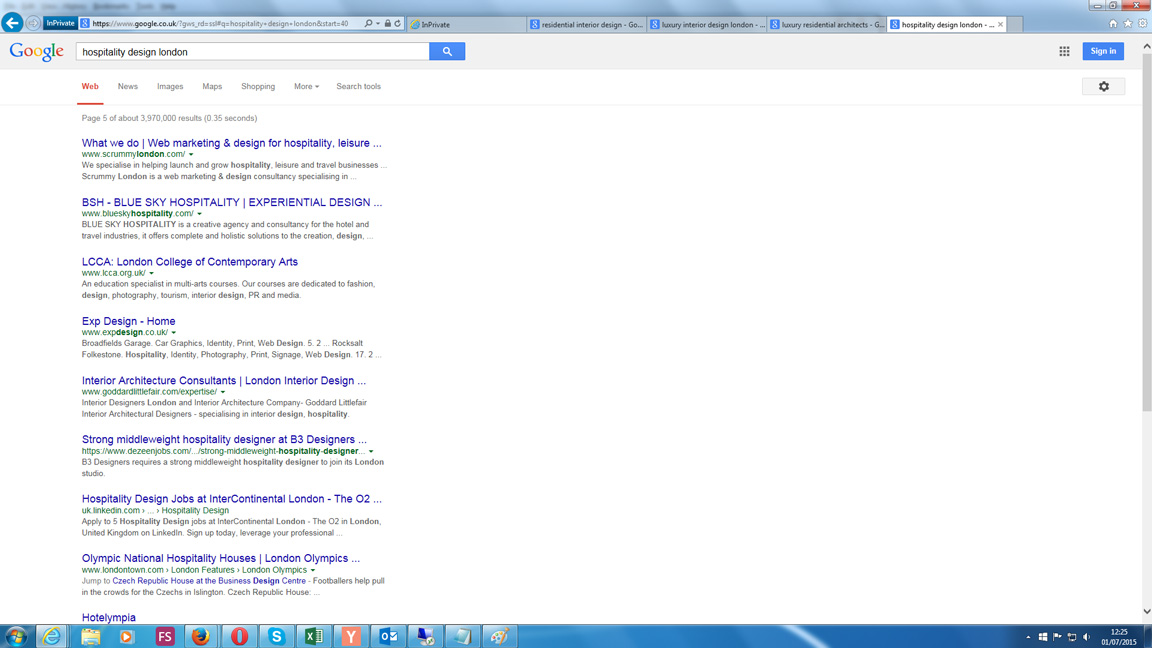Open Internet Explorer home icon

(1113, 24)
